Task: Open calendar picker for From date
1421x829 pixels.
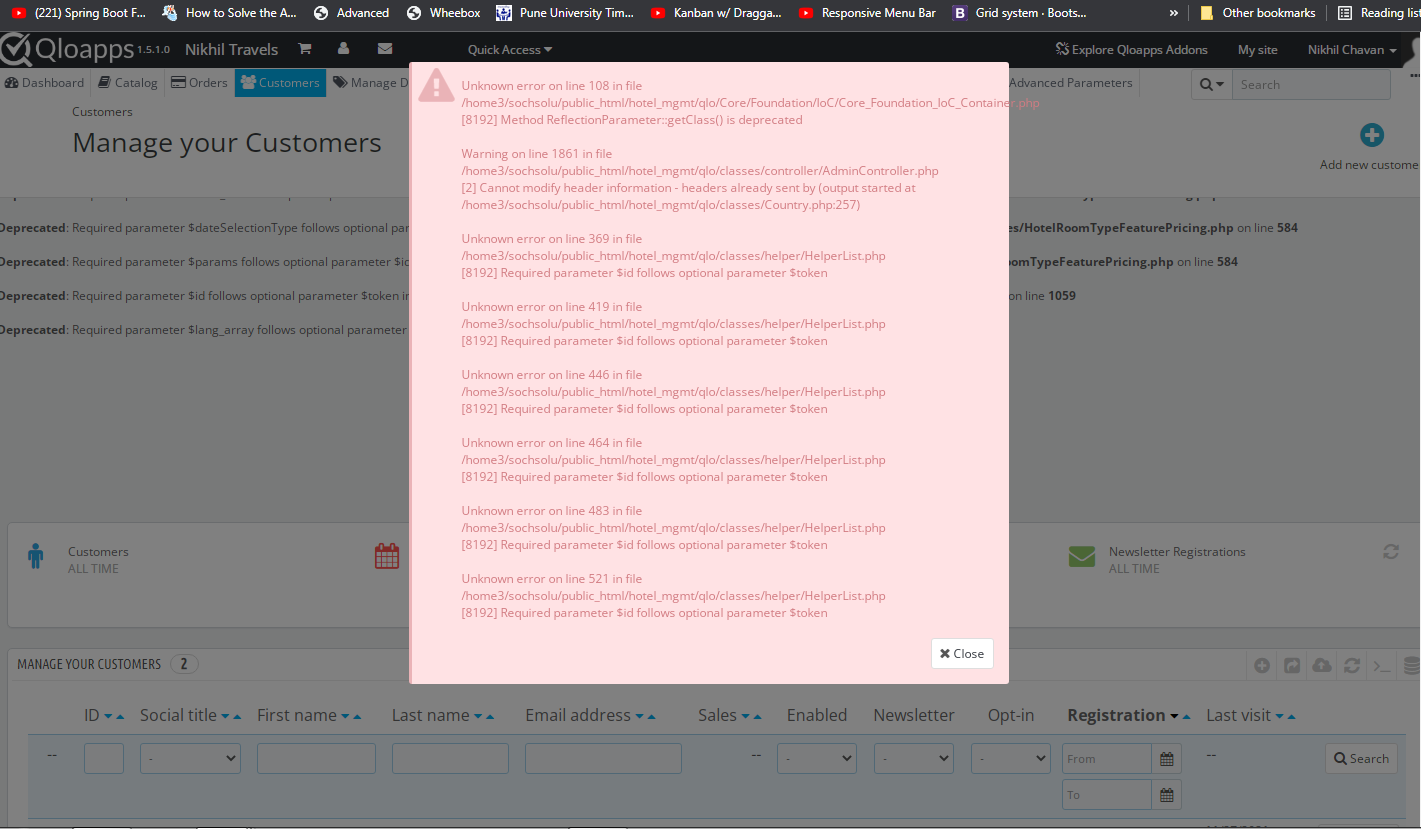Action: click(x=1167, y=759)
